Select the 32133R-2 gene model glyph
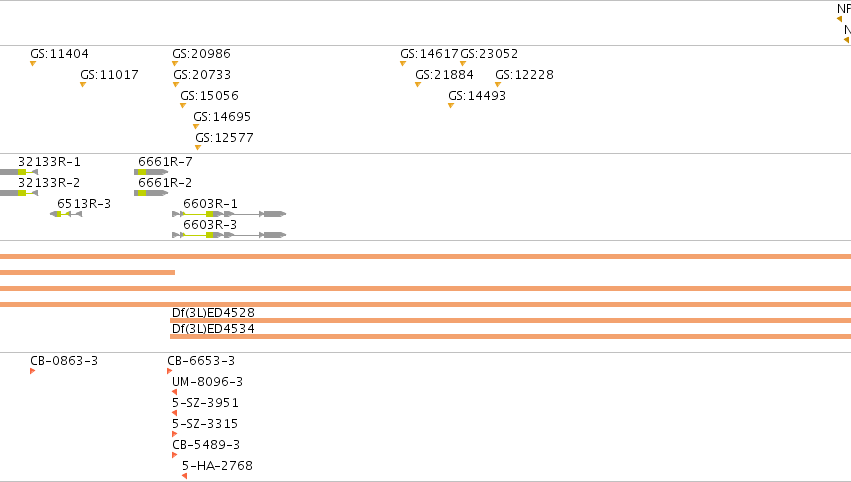The image size is (851, 482). (19, 193)
